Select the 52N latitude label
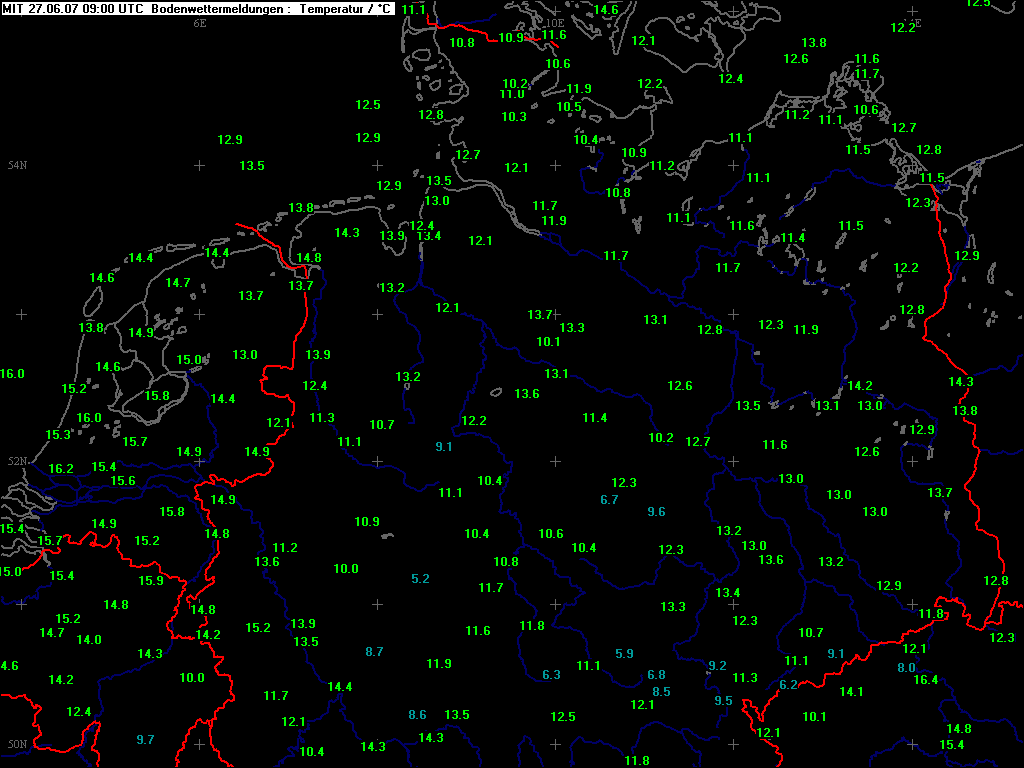1024x768 pixels. coord(17,461)
